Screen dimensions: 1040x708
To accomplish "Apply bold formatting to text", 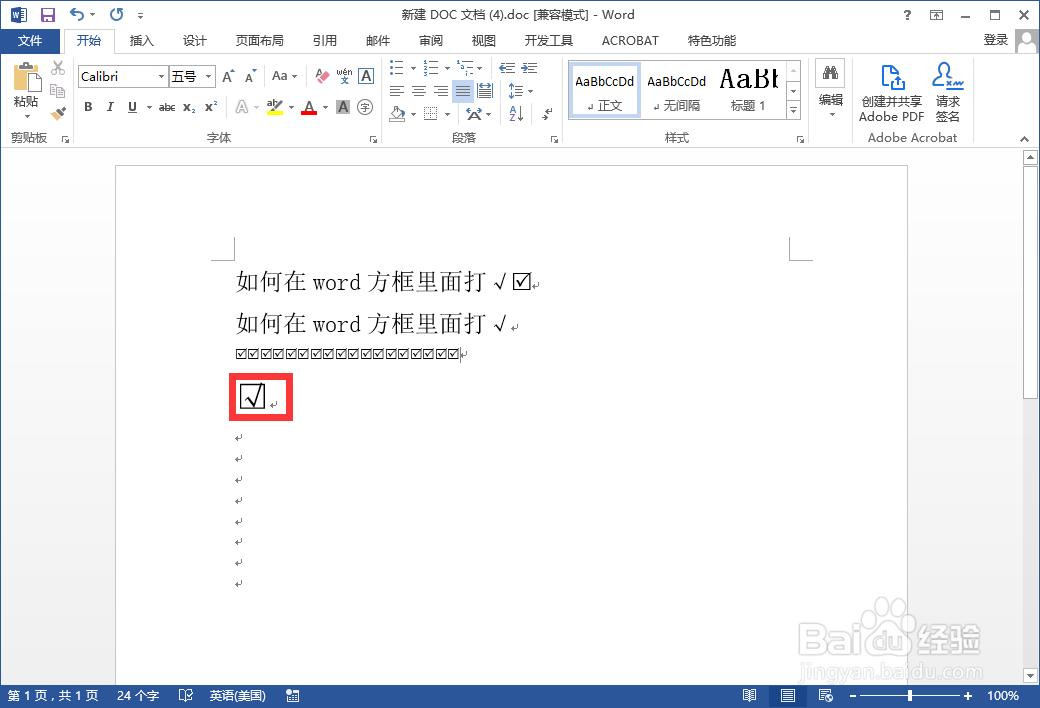I will tap(88, 107).
